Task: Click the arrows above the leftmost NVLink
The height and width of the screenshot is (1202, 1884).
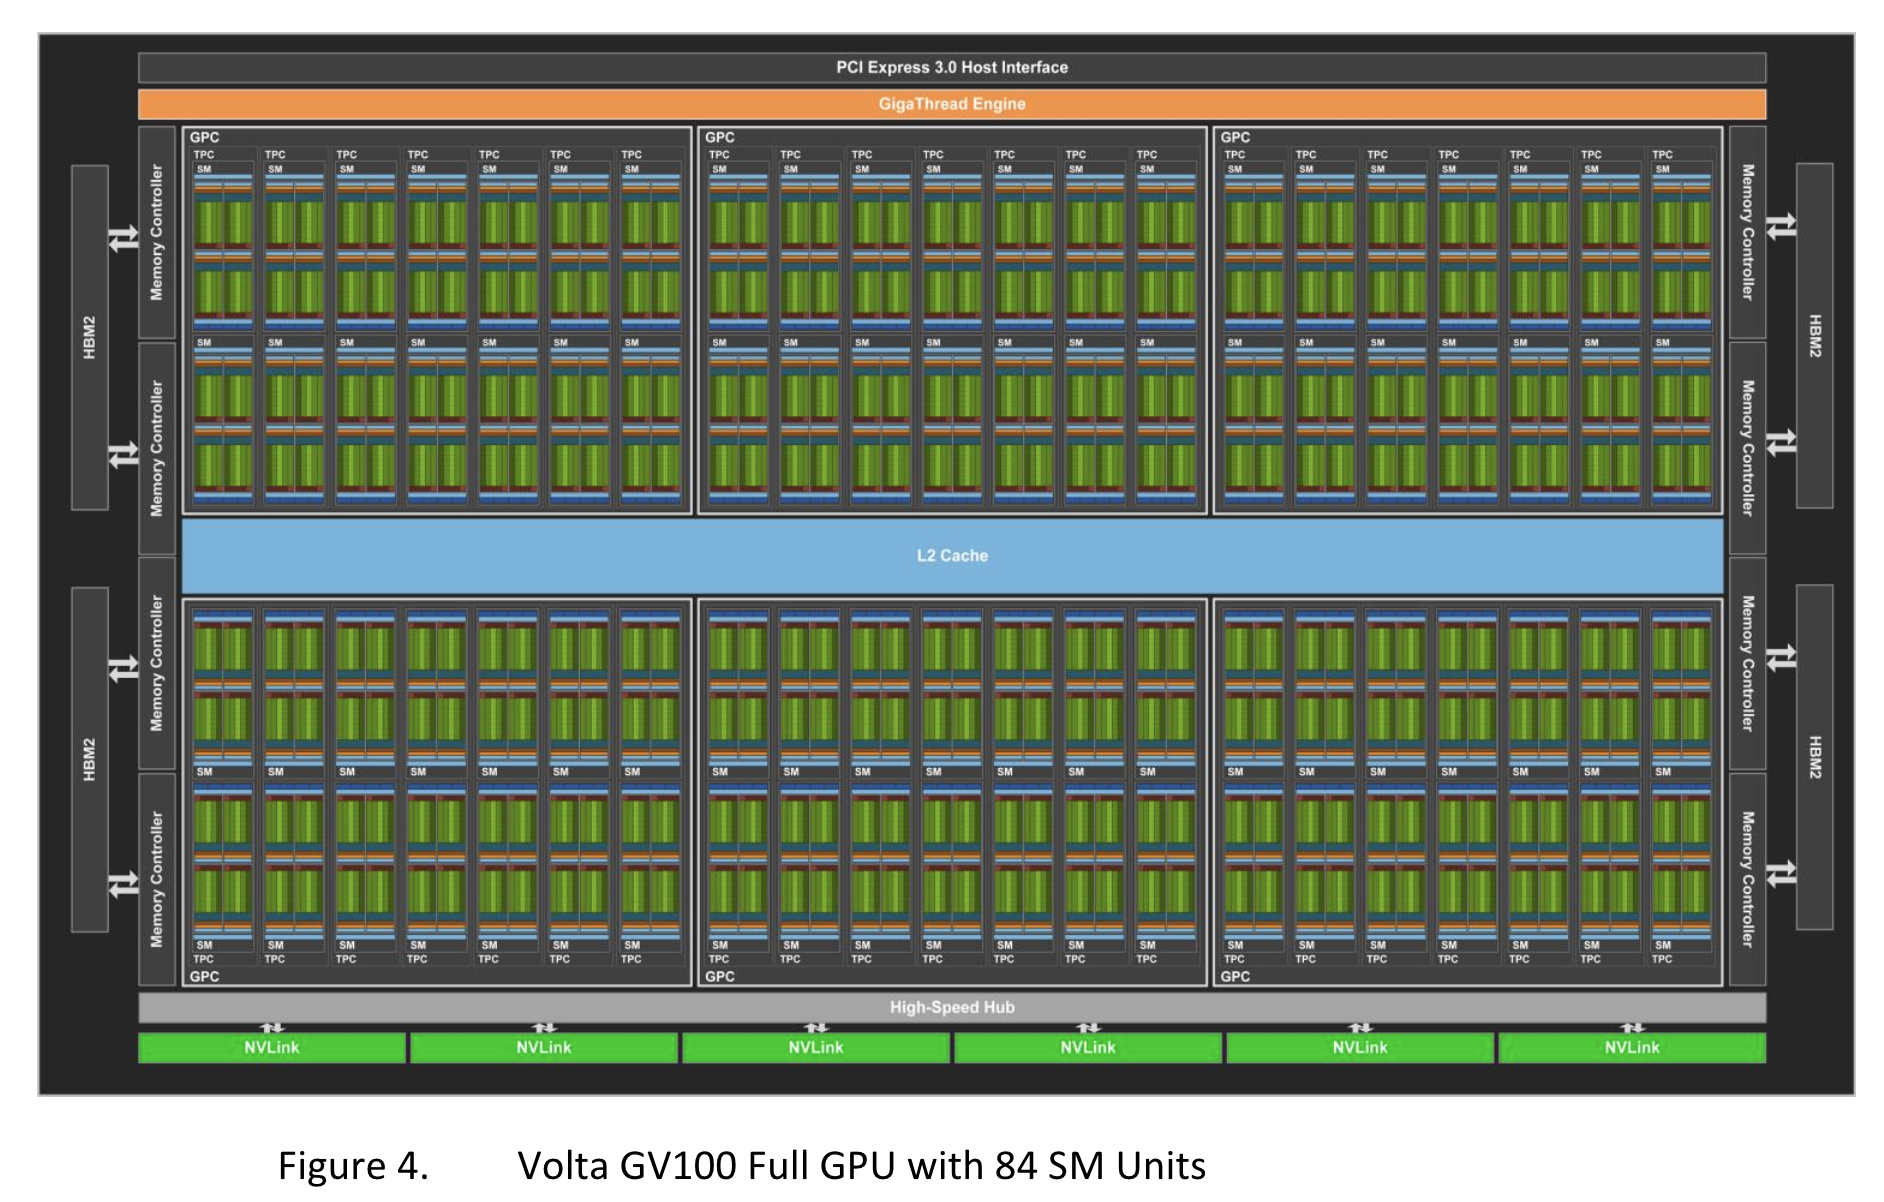Action: [x=272, y=1028]
